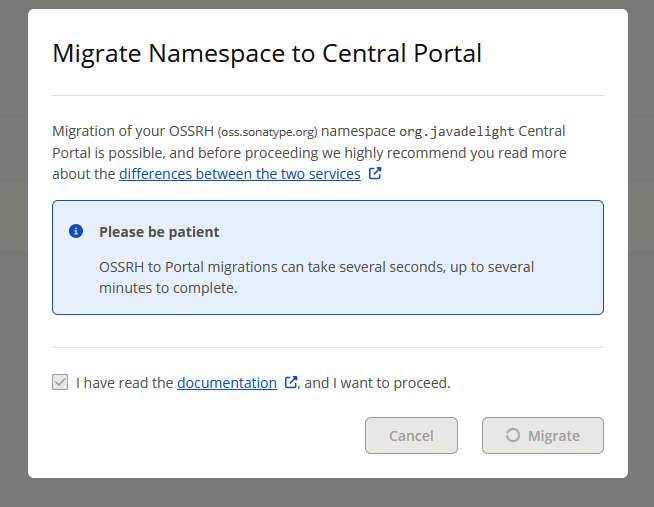Click 'Portal is possible' paragraph line
This screenshot has width=654, height=507.
(x=309, y=153)
